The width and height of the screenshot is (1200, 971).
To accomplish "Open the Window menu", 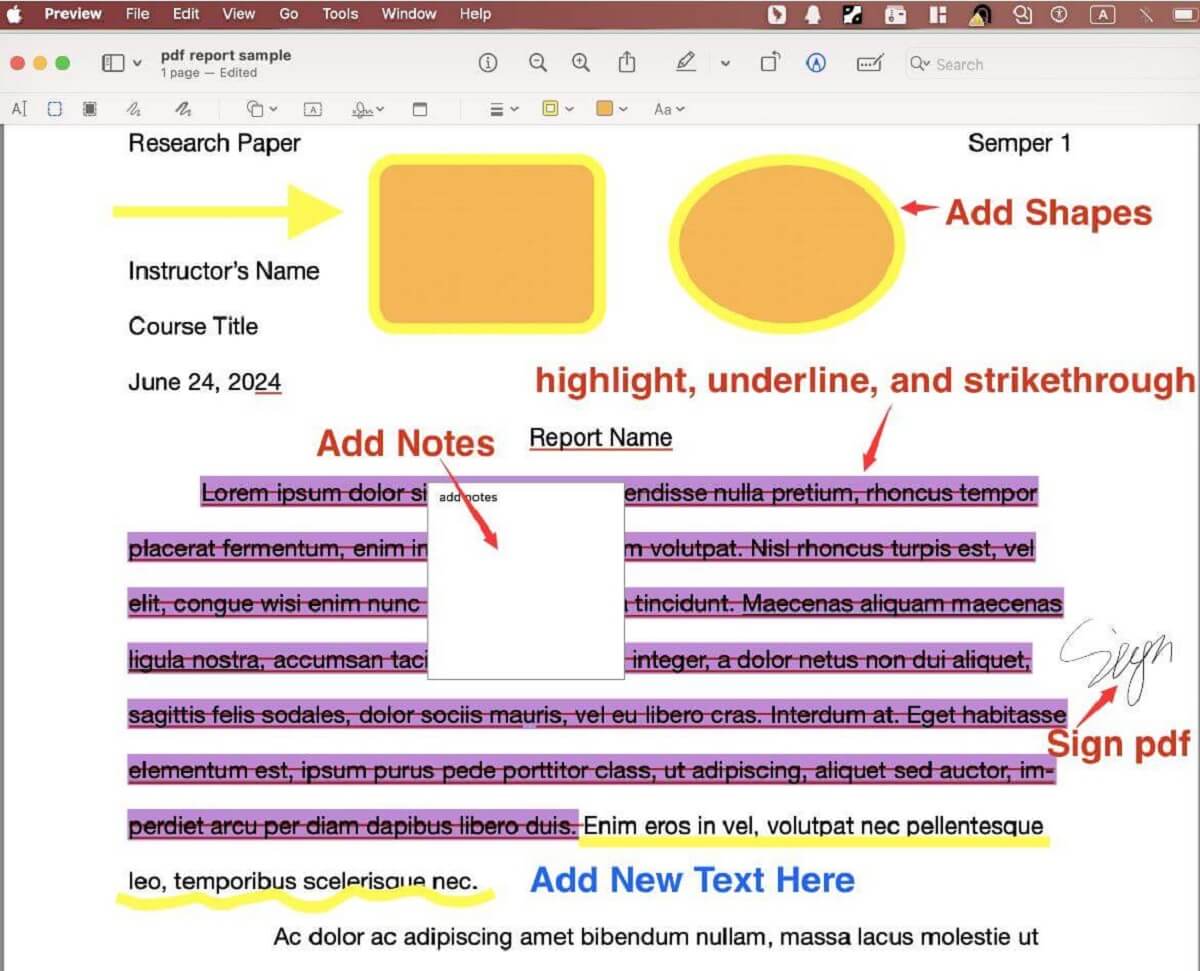I will tap(408, 14).
